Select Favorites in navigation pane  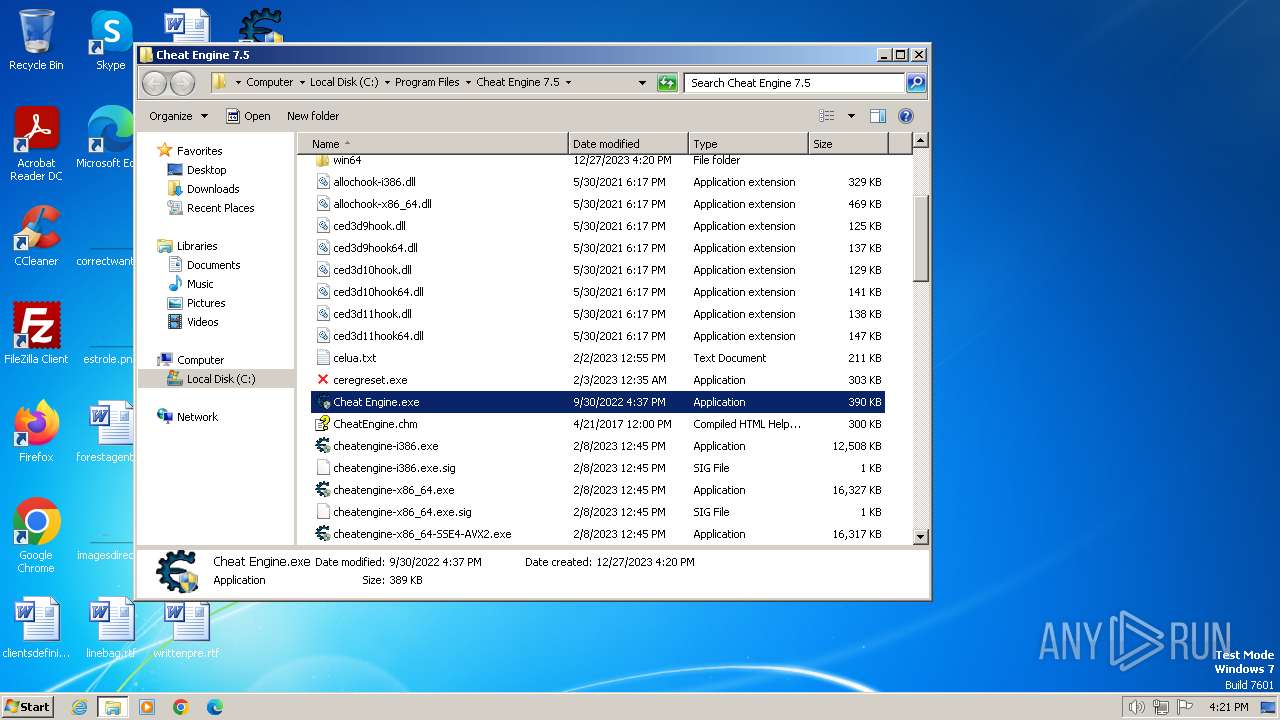point(199,151)
